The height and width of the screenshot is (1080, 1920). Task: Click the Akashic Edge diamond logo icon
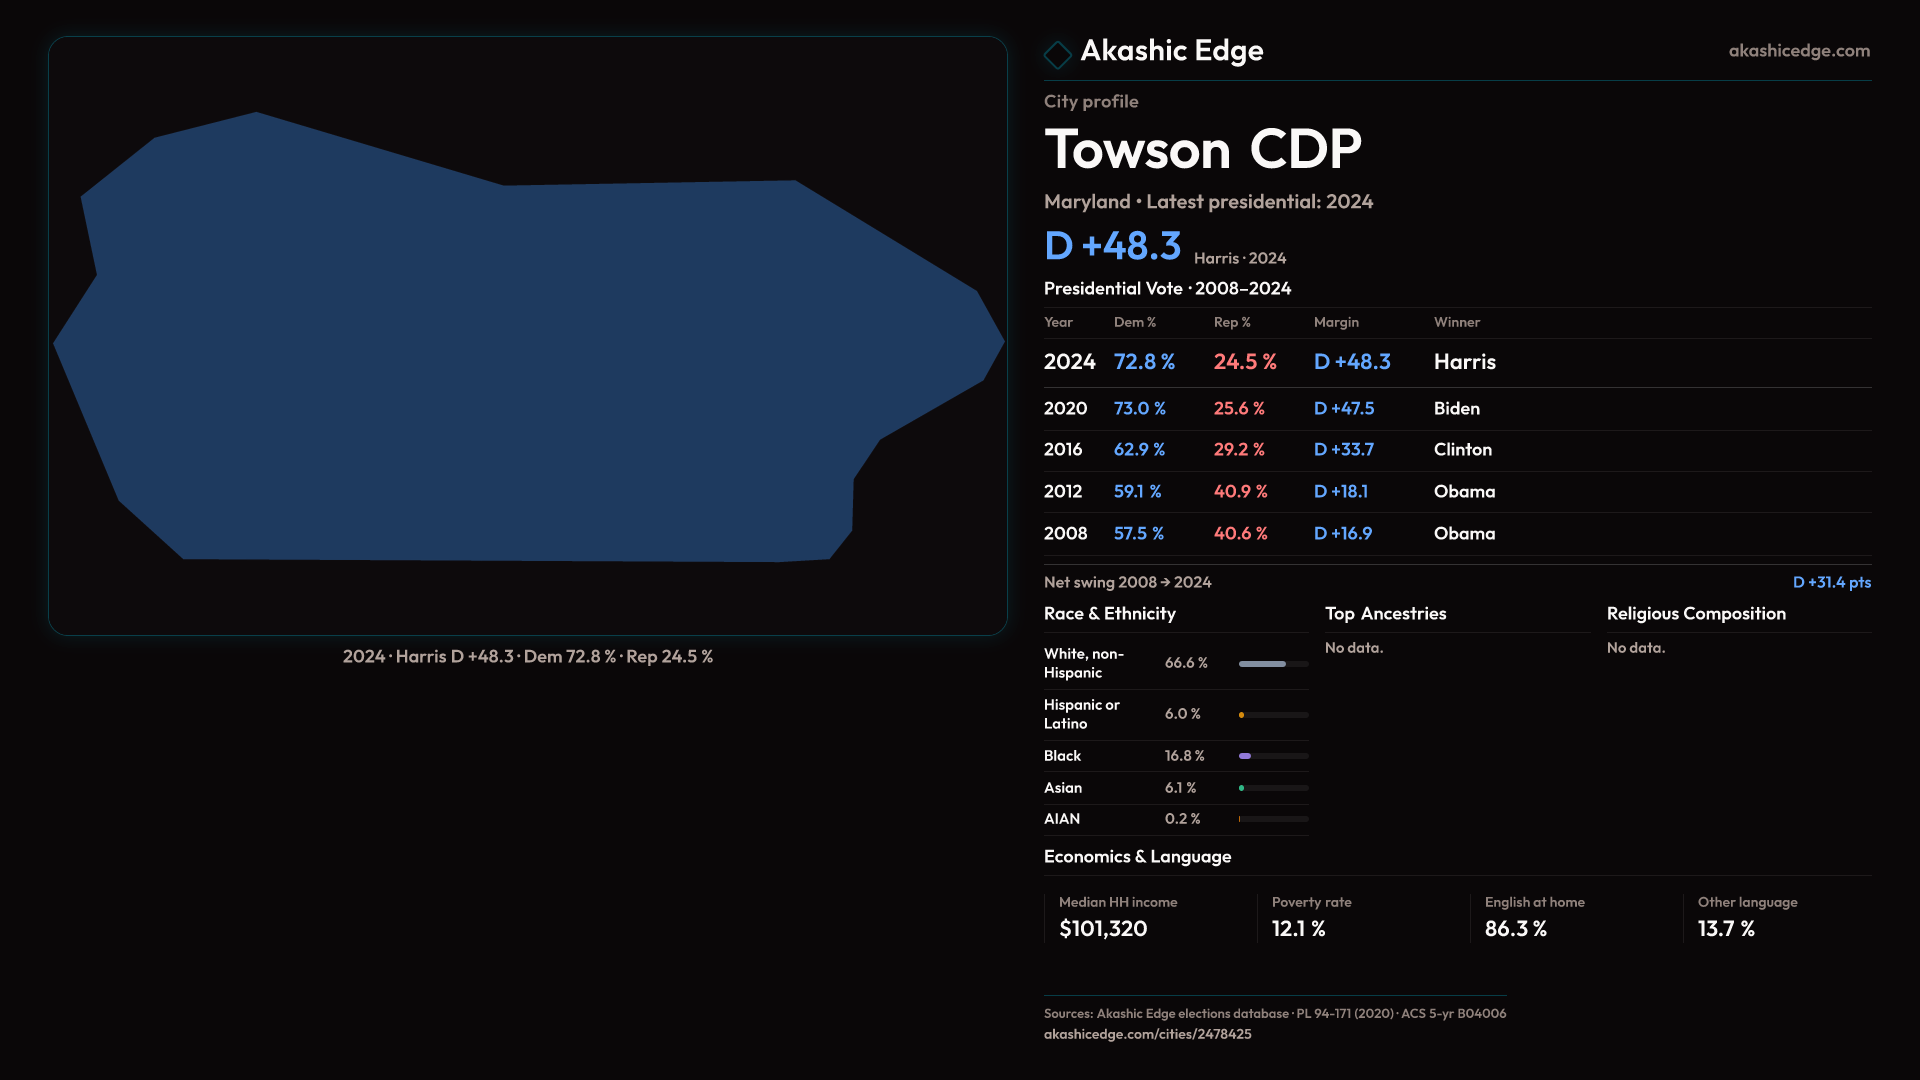1057,54
